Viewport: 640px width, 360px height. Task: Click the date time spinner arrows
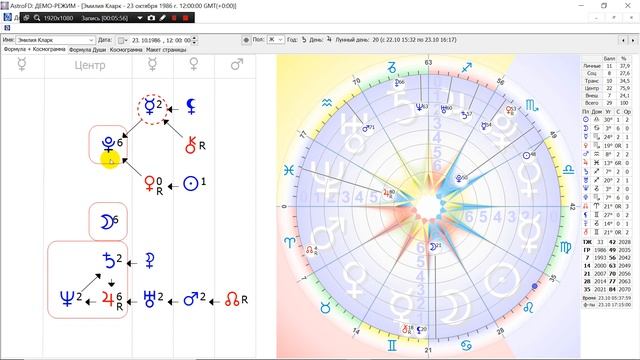point(194,40)
